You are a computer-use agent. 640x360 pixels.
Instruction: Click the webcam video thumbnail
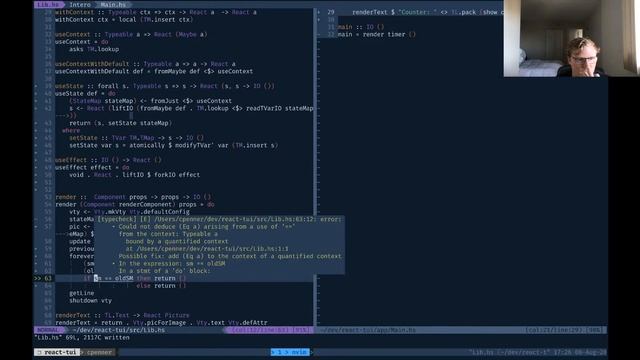click(571, 38)
